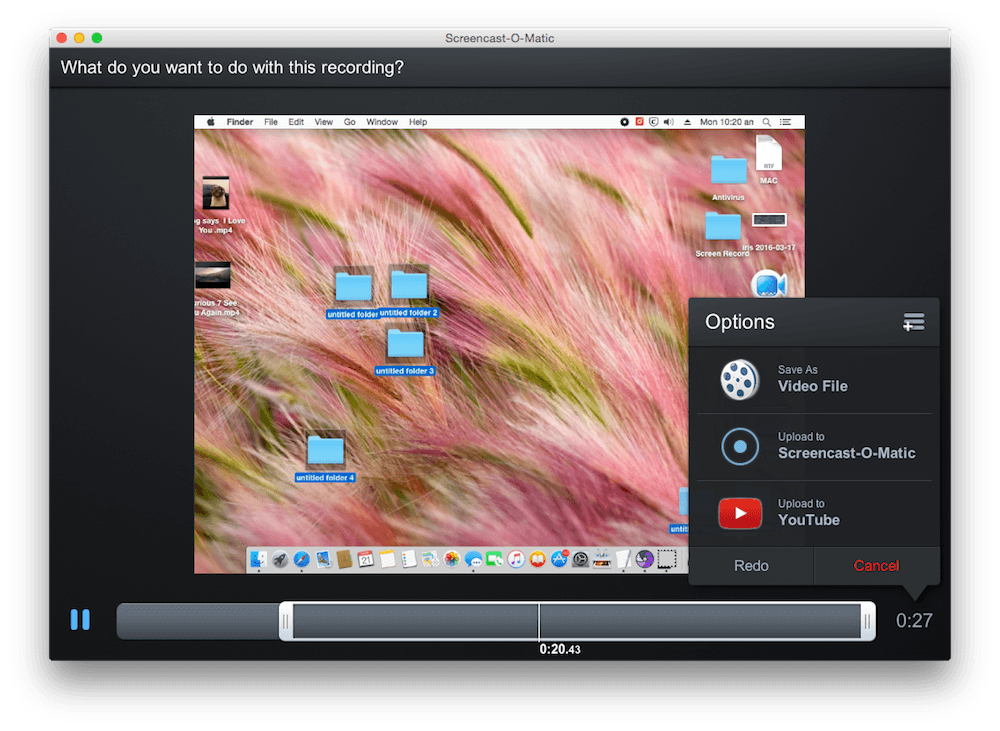This screenshot has width=1000, height=731.
Task: Open the Go menu in recording preview
Action: pyautogui.click(x=349, y=122)
